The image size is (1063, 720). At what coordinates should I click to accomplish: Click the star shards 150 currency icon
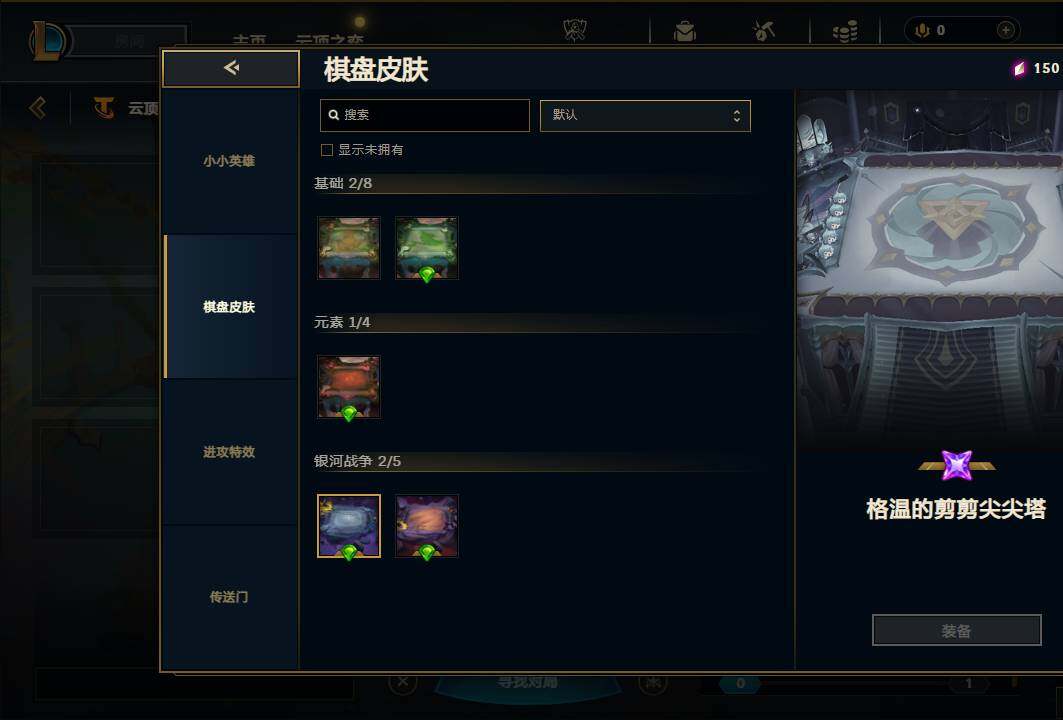click(1020, 68)
